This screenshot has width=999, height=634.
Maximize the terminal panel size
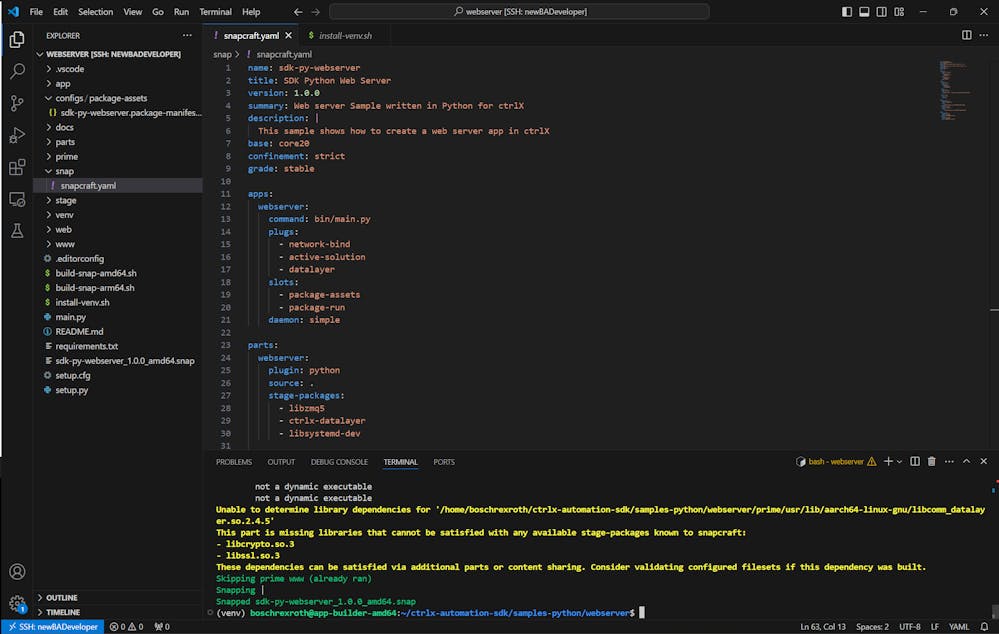pyautogui.click(x=966, y=462)
